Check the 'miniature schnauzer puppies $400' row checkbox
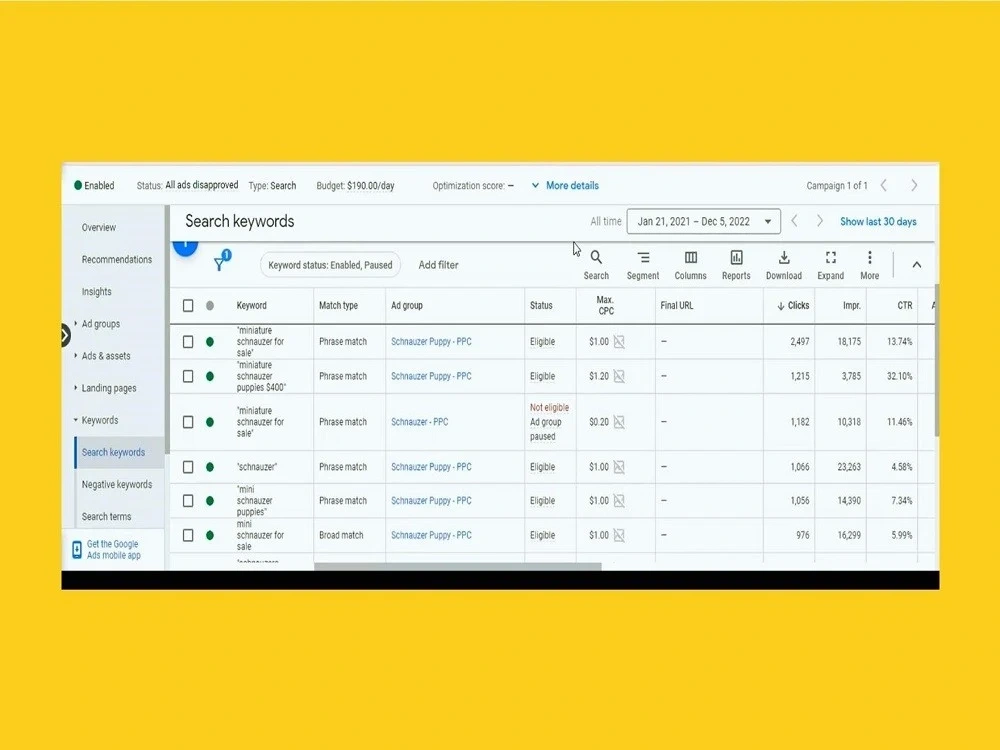 (188, 376)
